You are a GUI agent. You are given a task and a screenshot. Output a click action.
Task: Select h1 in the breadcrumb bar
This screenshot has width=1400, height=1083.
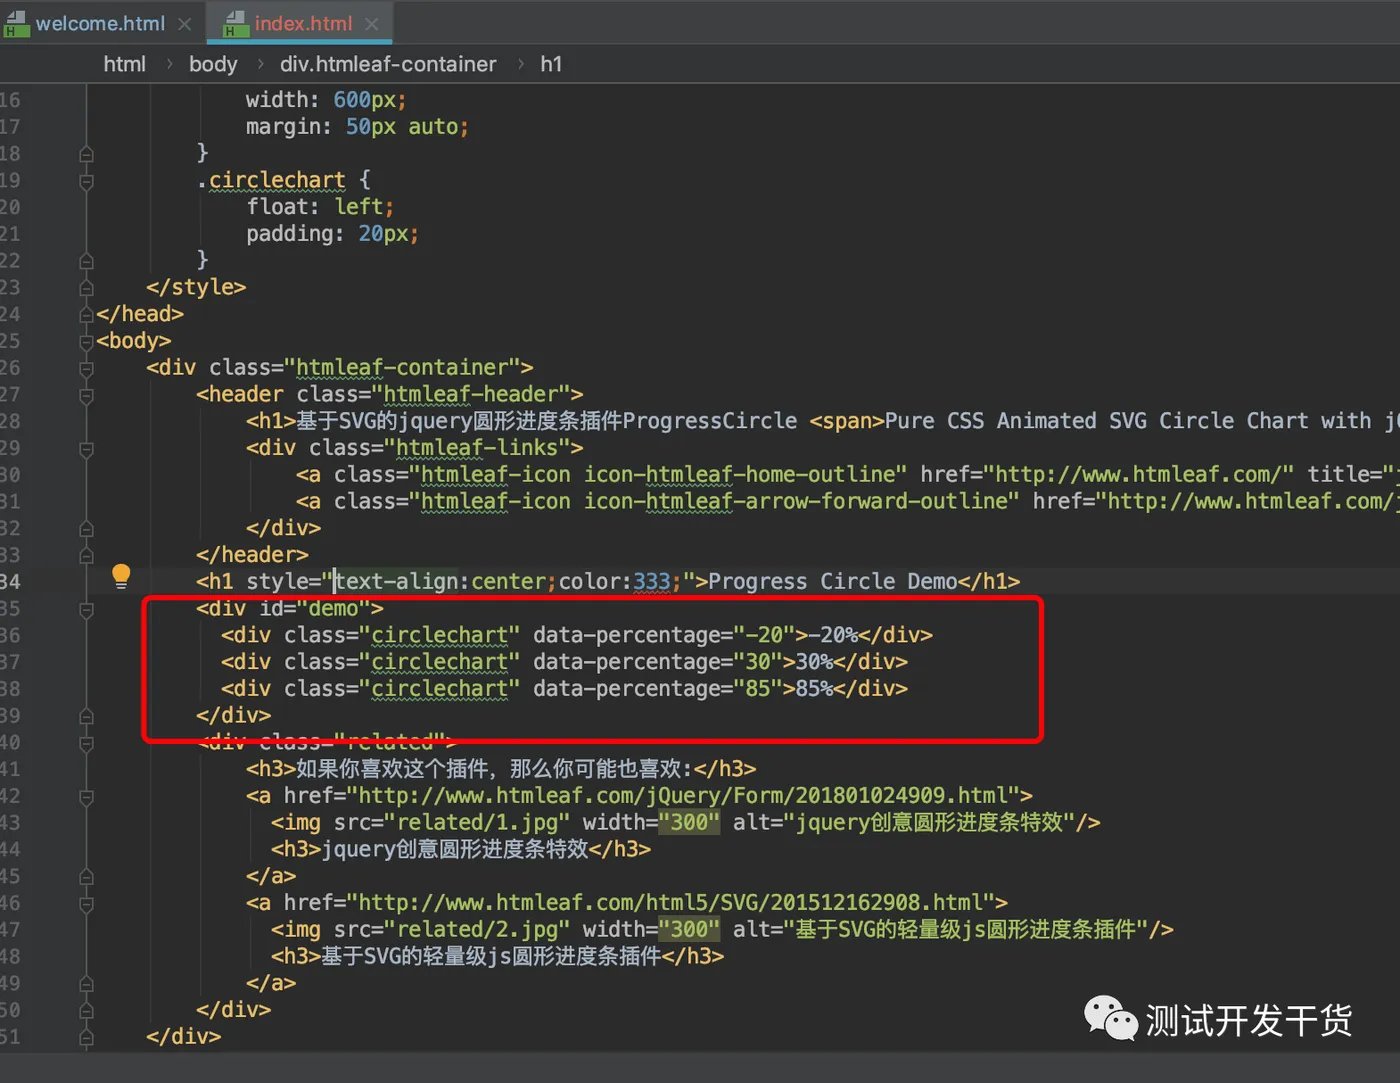click(551, 64)
